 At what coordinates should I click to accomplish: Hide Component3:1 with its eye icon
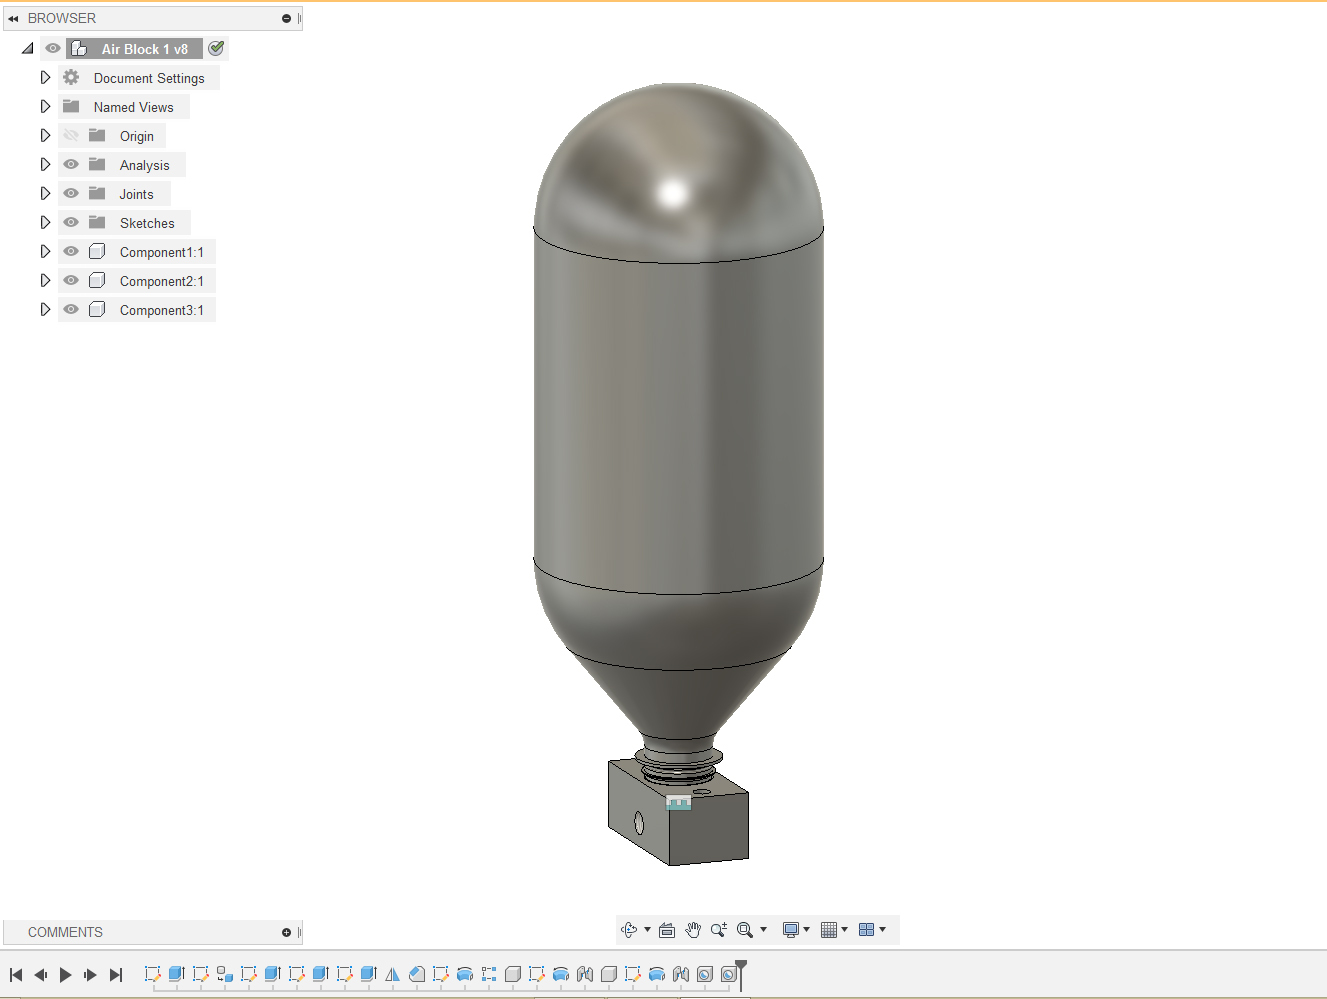(71, 310)
